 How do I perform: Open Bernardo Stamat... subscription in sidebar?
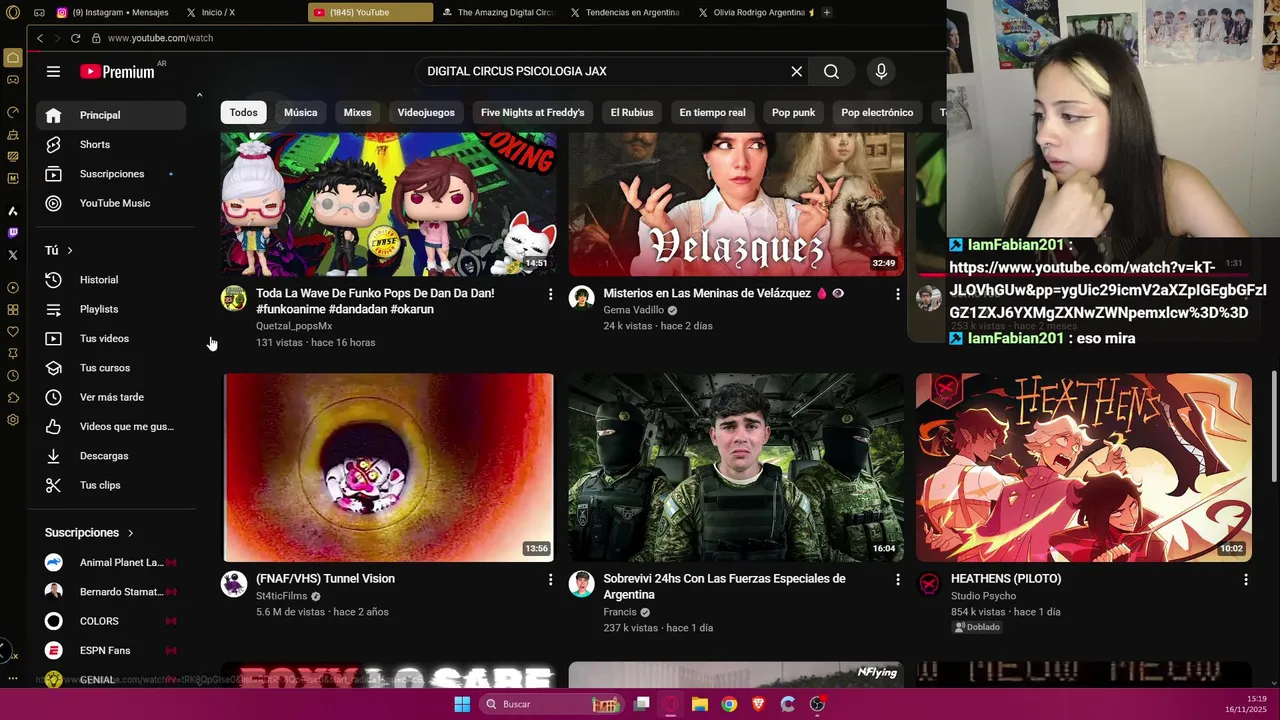point(111,592)
